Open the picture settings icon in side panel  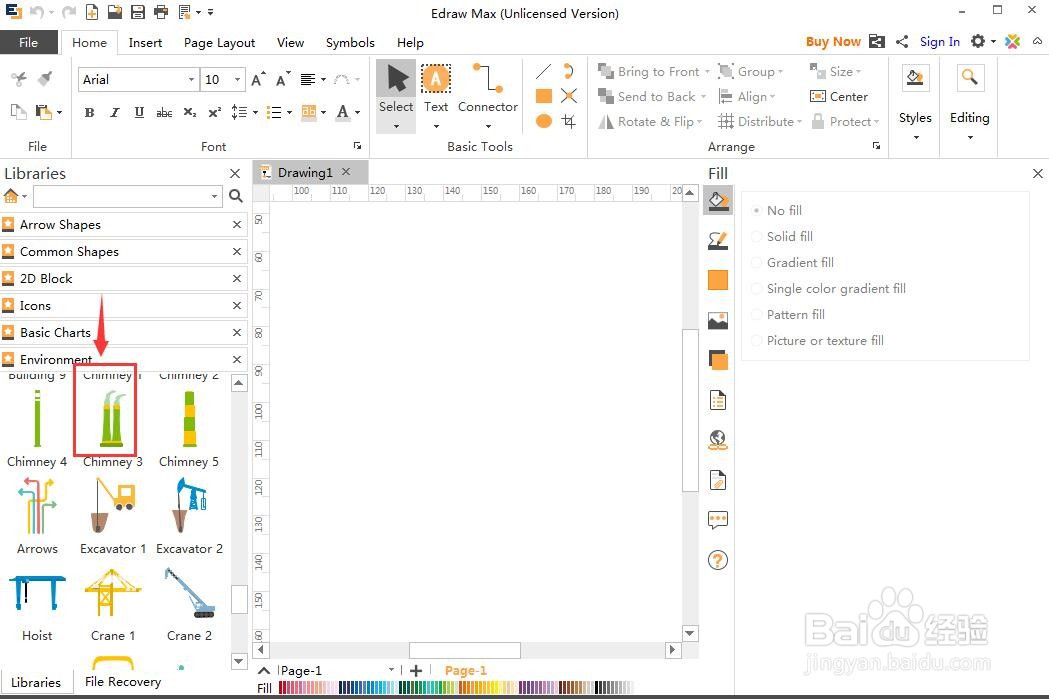(x=718, y=320)
